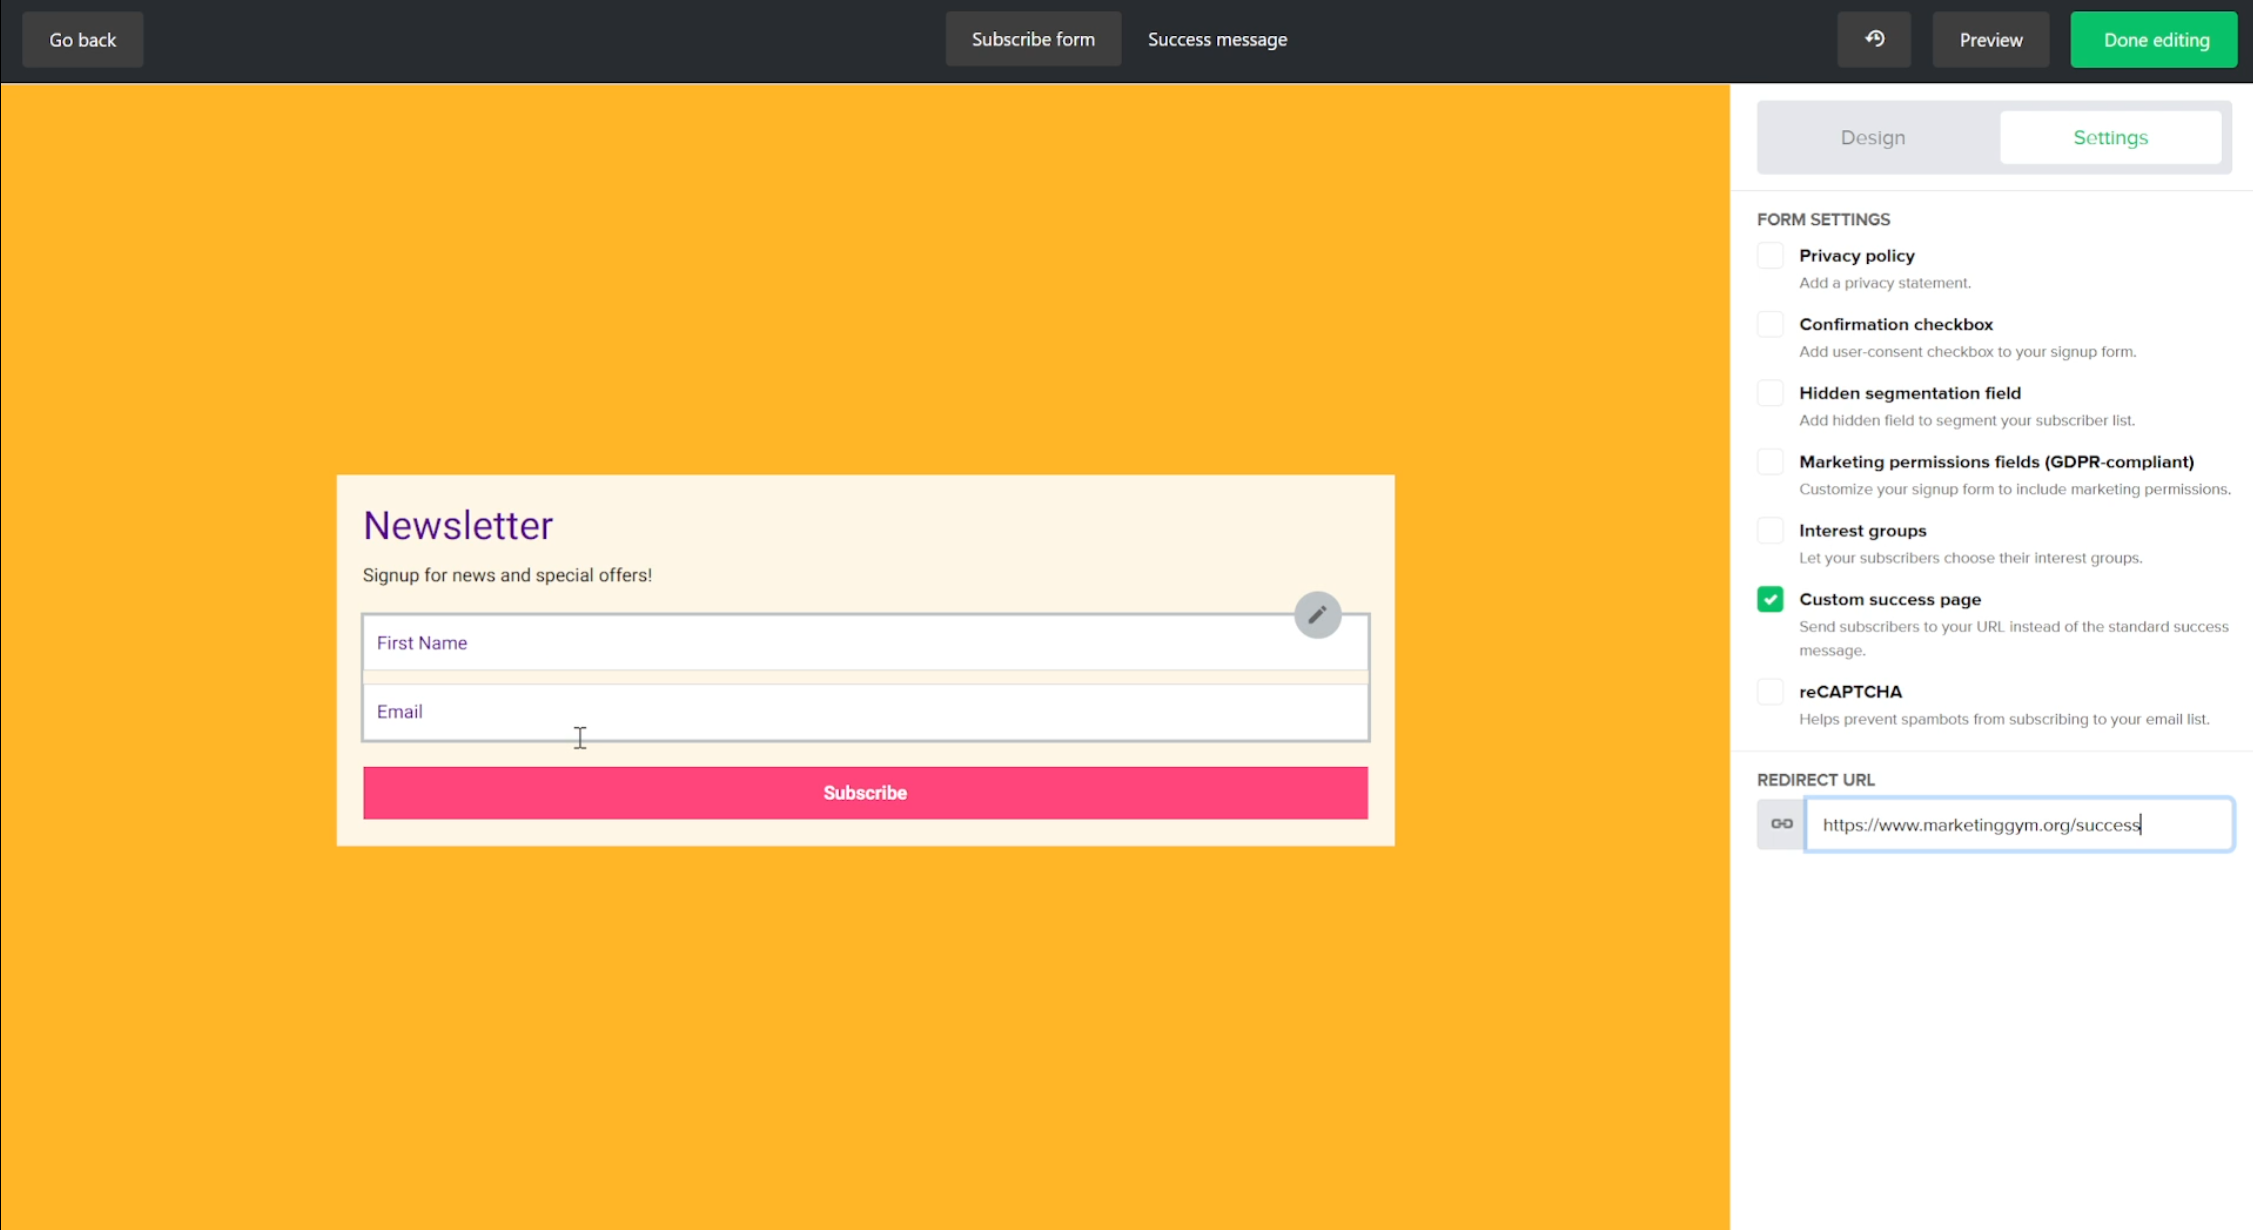Disable the Custom success page option
The height and width of the screenshot is (1230, 2253).
pos(1770,599)
